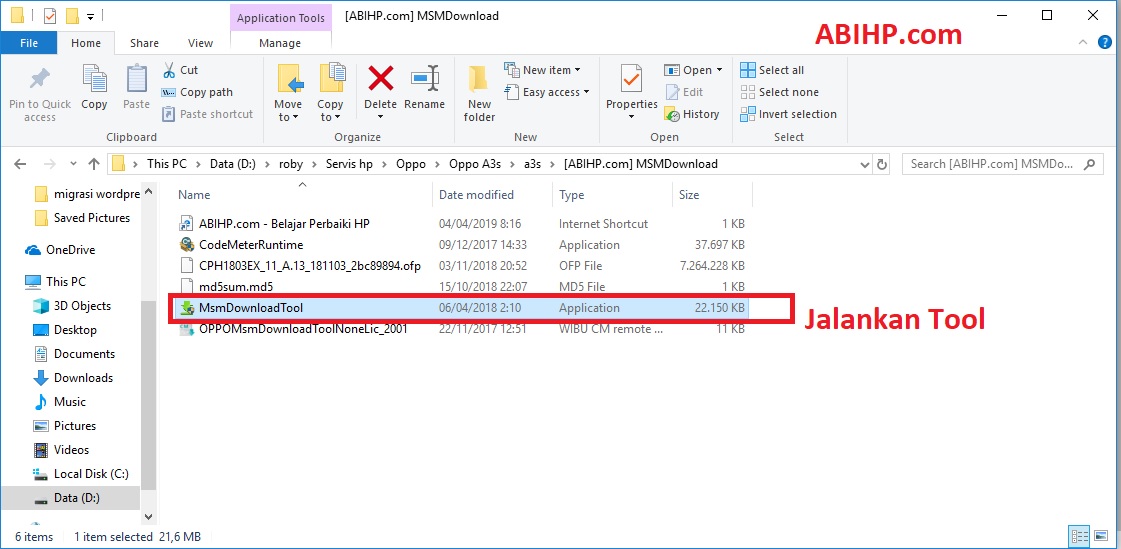Open Recent locations dropdown arrow
This screenshot has width=1121, height=549.
pos(72,164)
